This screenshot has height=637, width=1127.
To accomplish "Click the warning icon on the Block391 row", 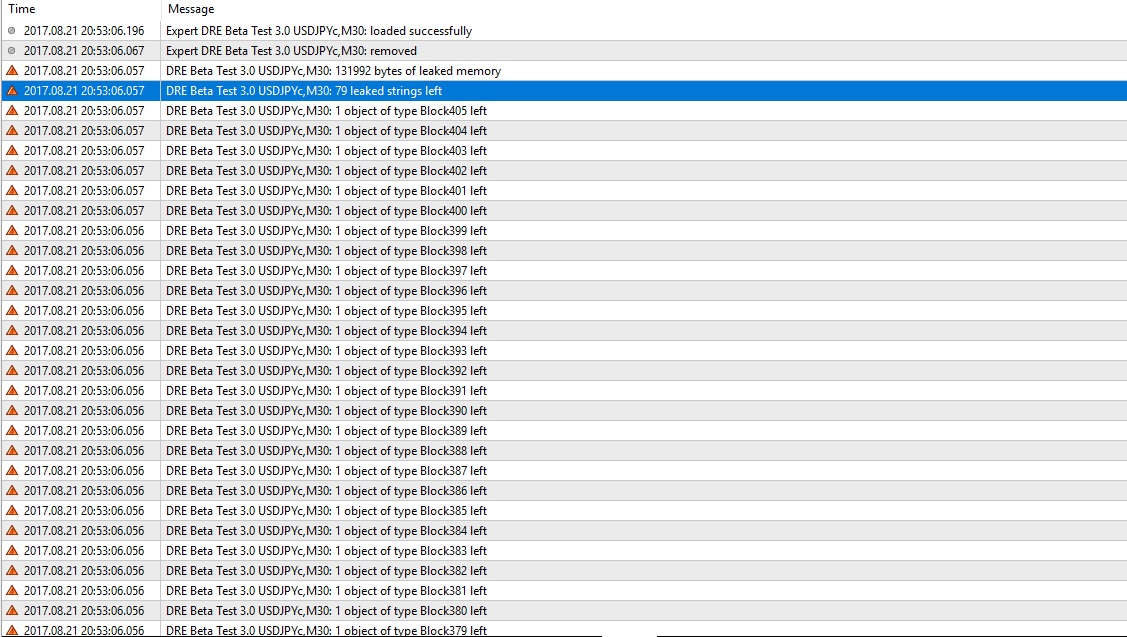I will click(x=12, y=390).
